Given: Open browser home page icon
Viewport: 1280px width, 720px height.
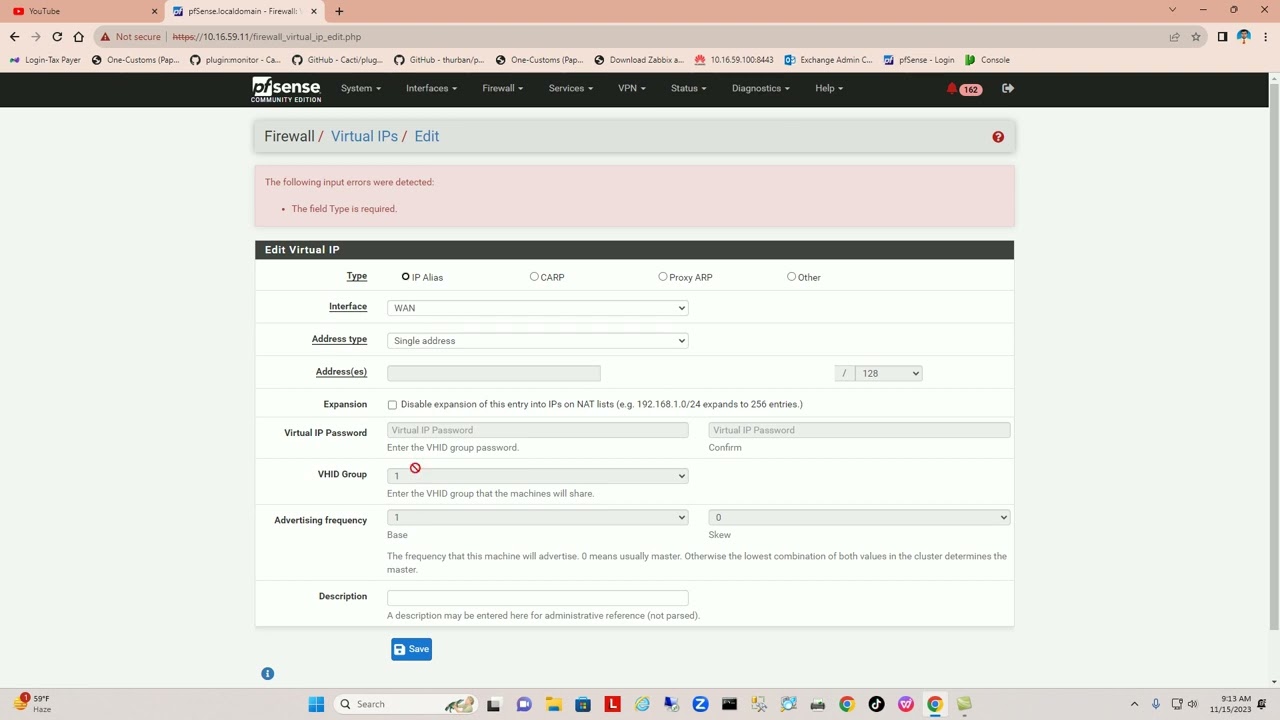Looking at the screenshot, I should click(78, 37).
